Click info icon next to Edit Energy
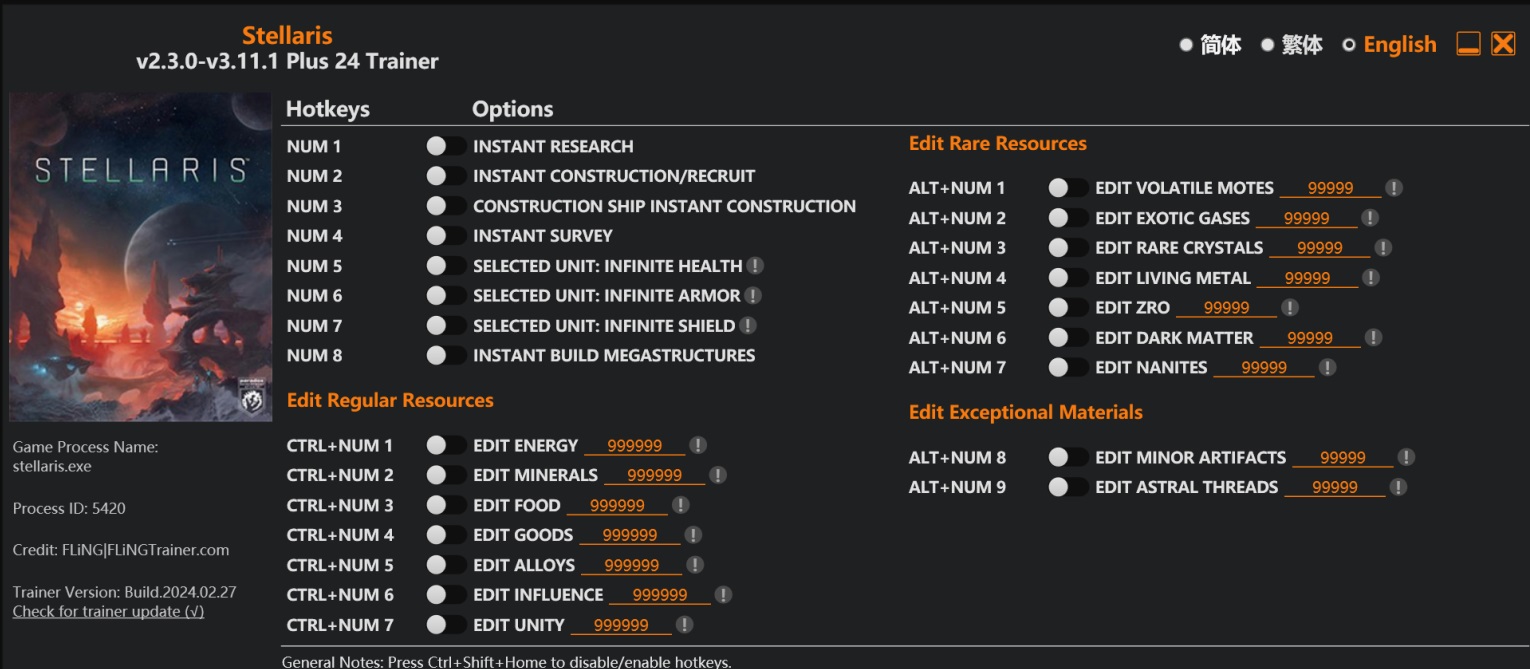 coord(698,446)
